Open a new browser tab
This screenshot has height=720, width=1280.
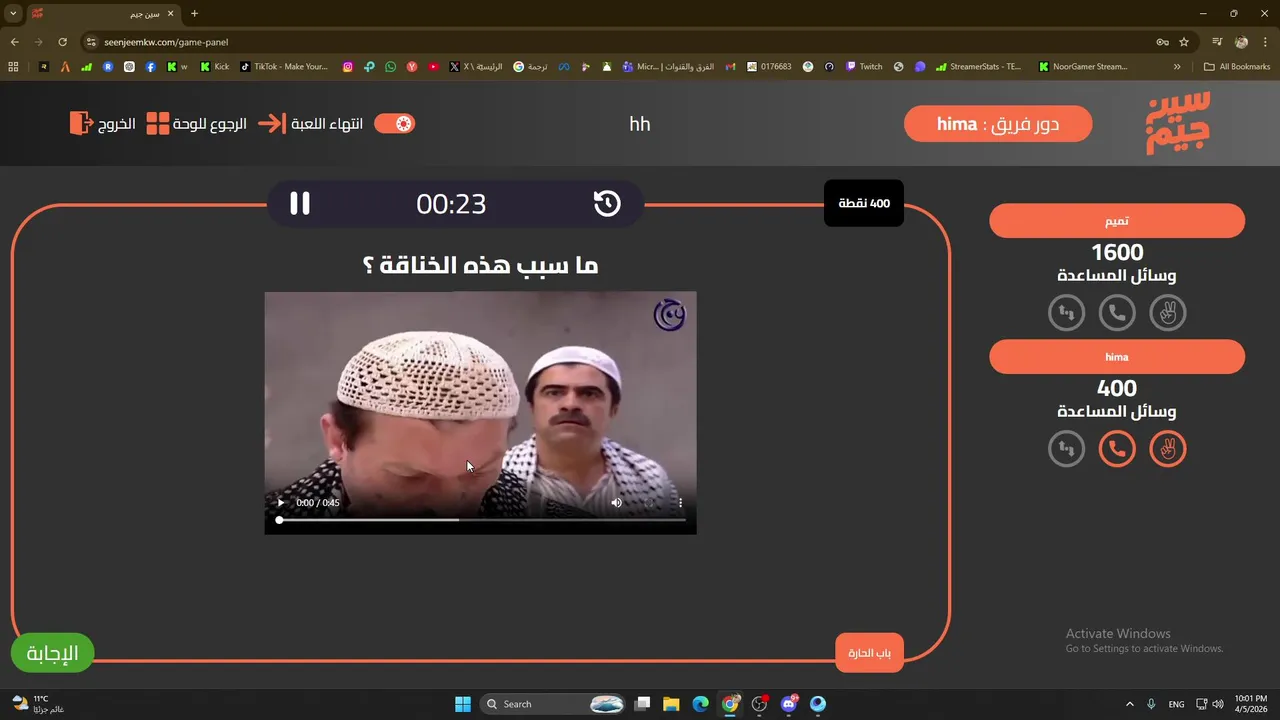(x=194, y=14)
